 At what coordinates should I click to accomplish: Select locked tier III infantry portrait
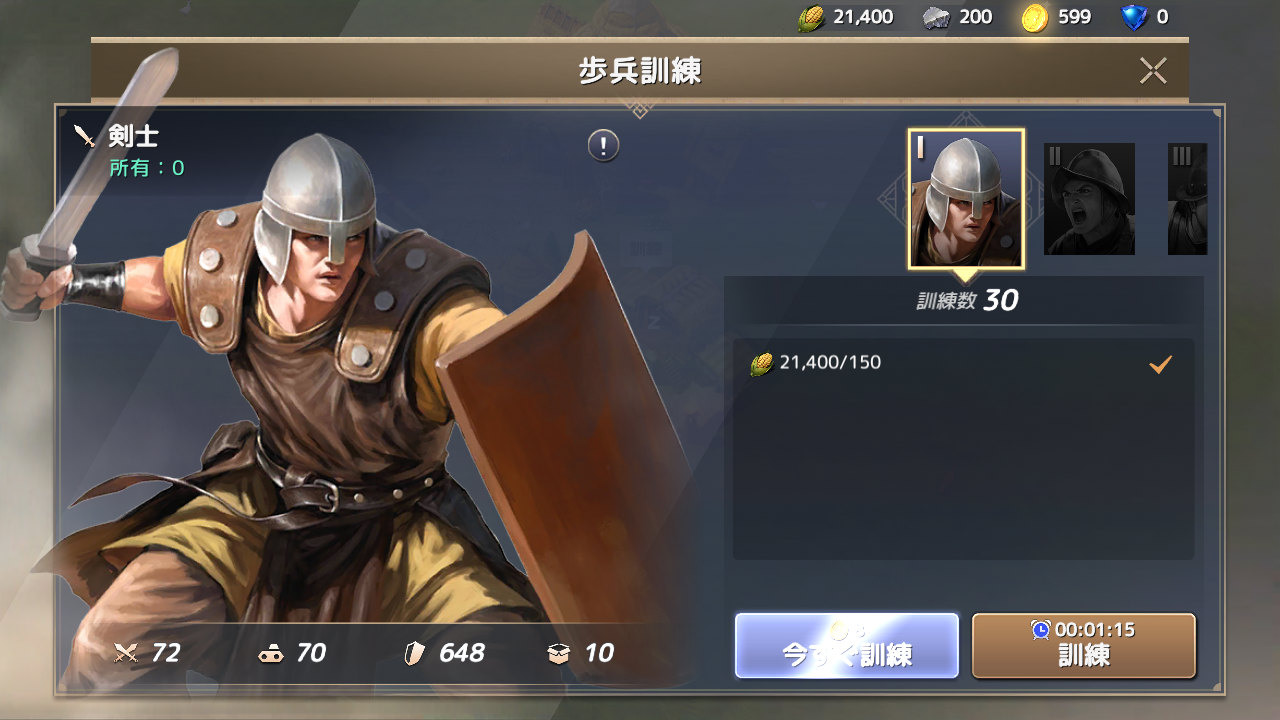tap(1187, 198)
